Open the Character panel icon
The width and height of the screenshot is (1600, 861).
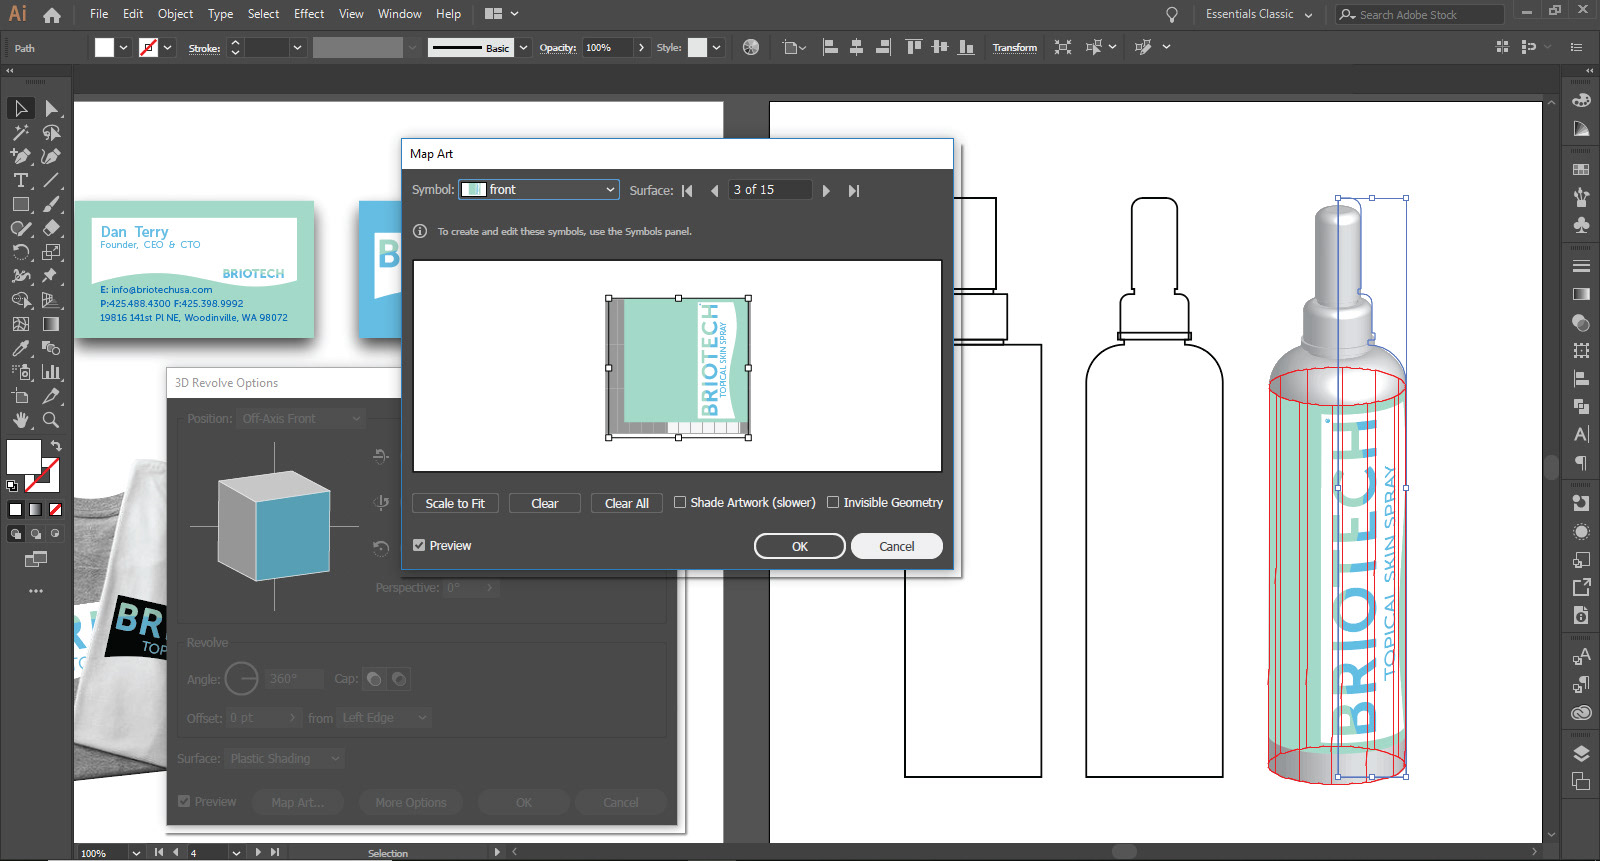(x=1581, y=434)
